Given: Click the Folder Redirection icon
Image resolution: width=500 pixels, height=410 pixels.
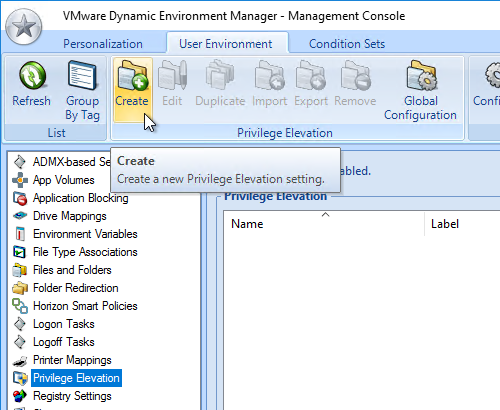Looking at the screenshot, I should 20,288.
